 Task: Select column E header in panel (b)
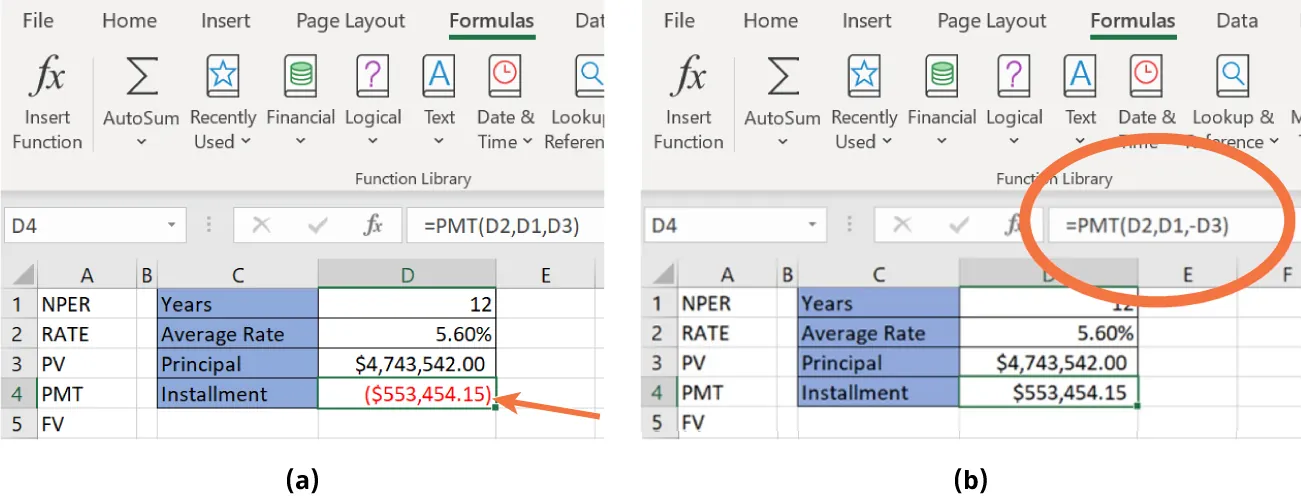1186,274
